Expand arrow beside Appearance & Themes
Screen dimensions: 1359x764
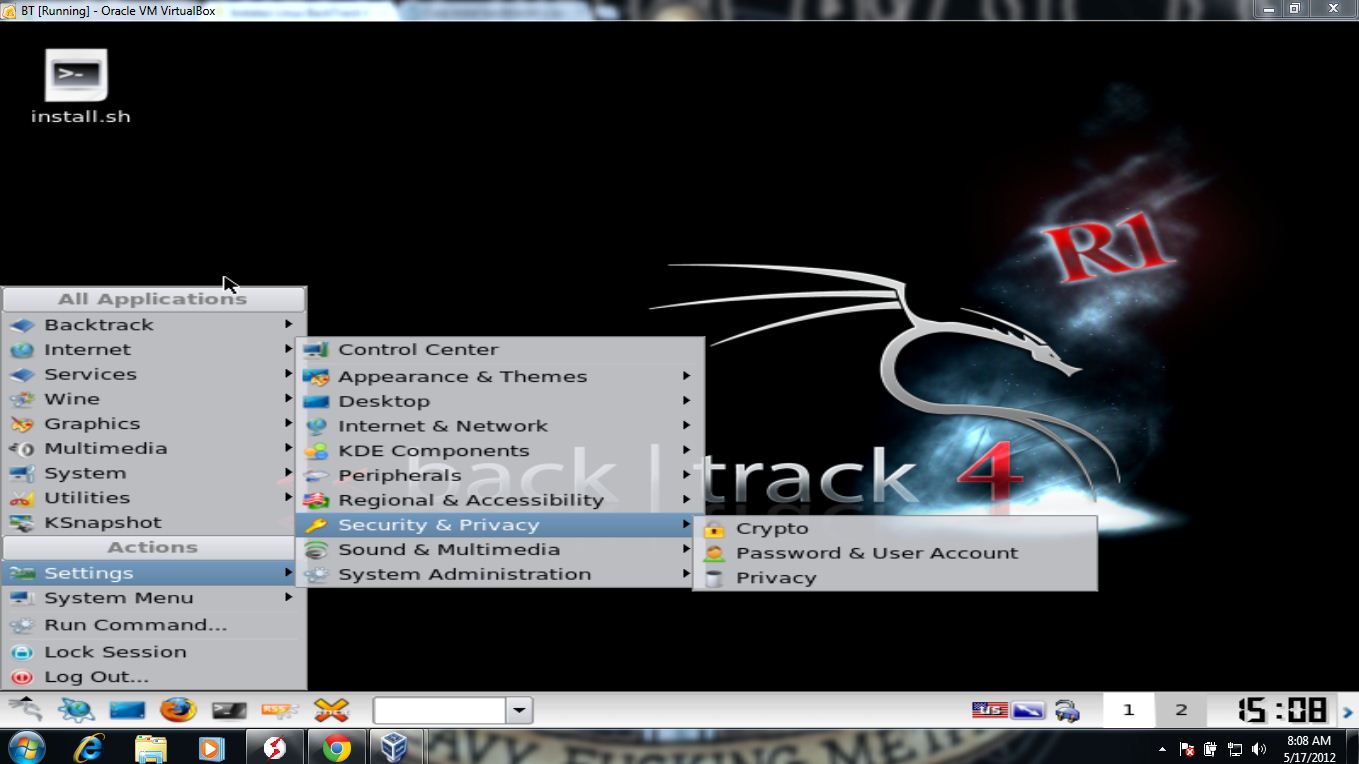687,376
